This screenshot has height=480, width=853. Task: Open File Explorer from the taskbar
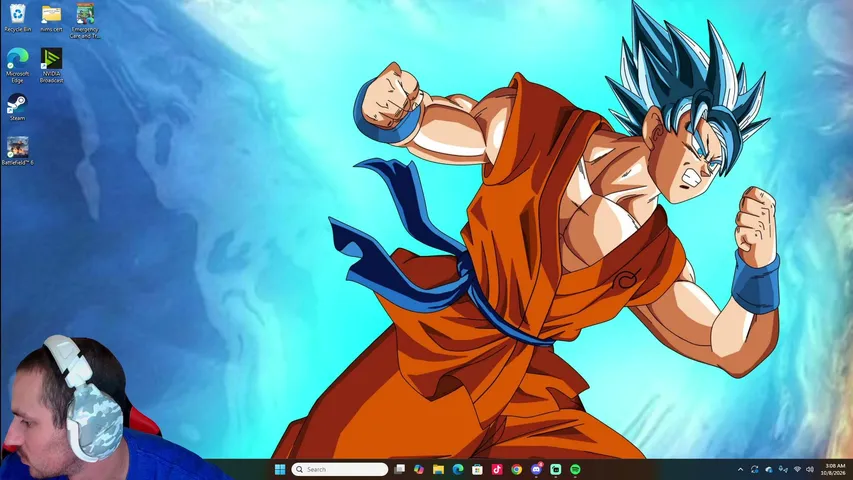click(x=438, y=469)
